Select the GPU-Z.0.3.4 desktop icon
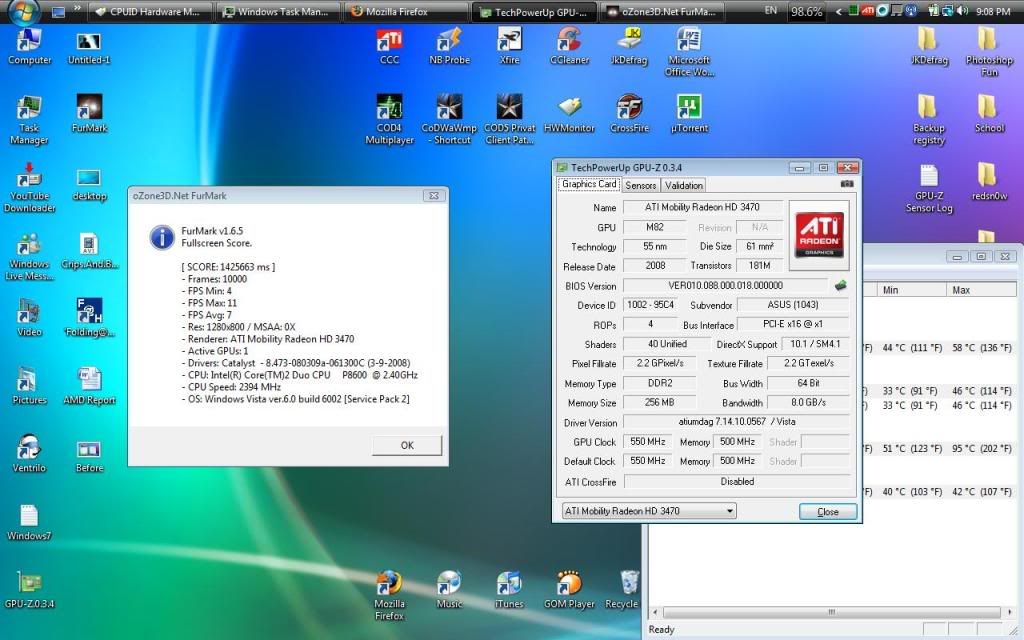1024x640 pixels. click(29, 589)
